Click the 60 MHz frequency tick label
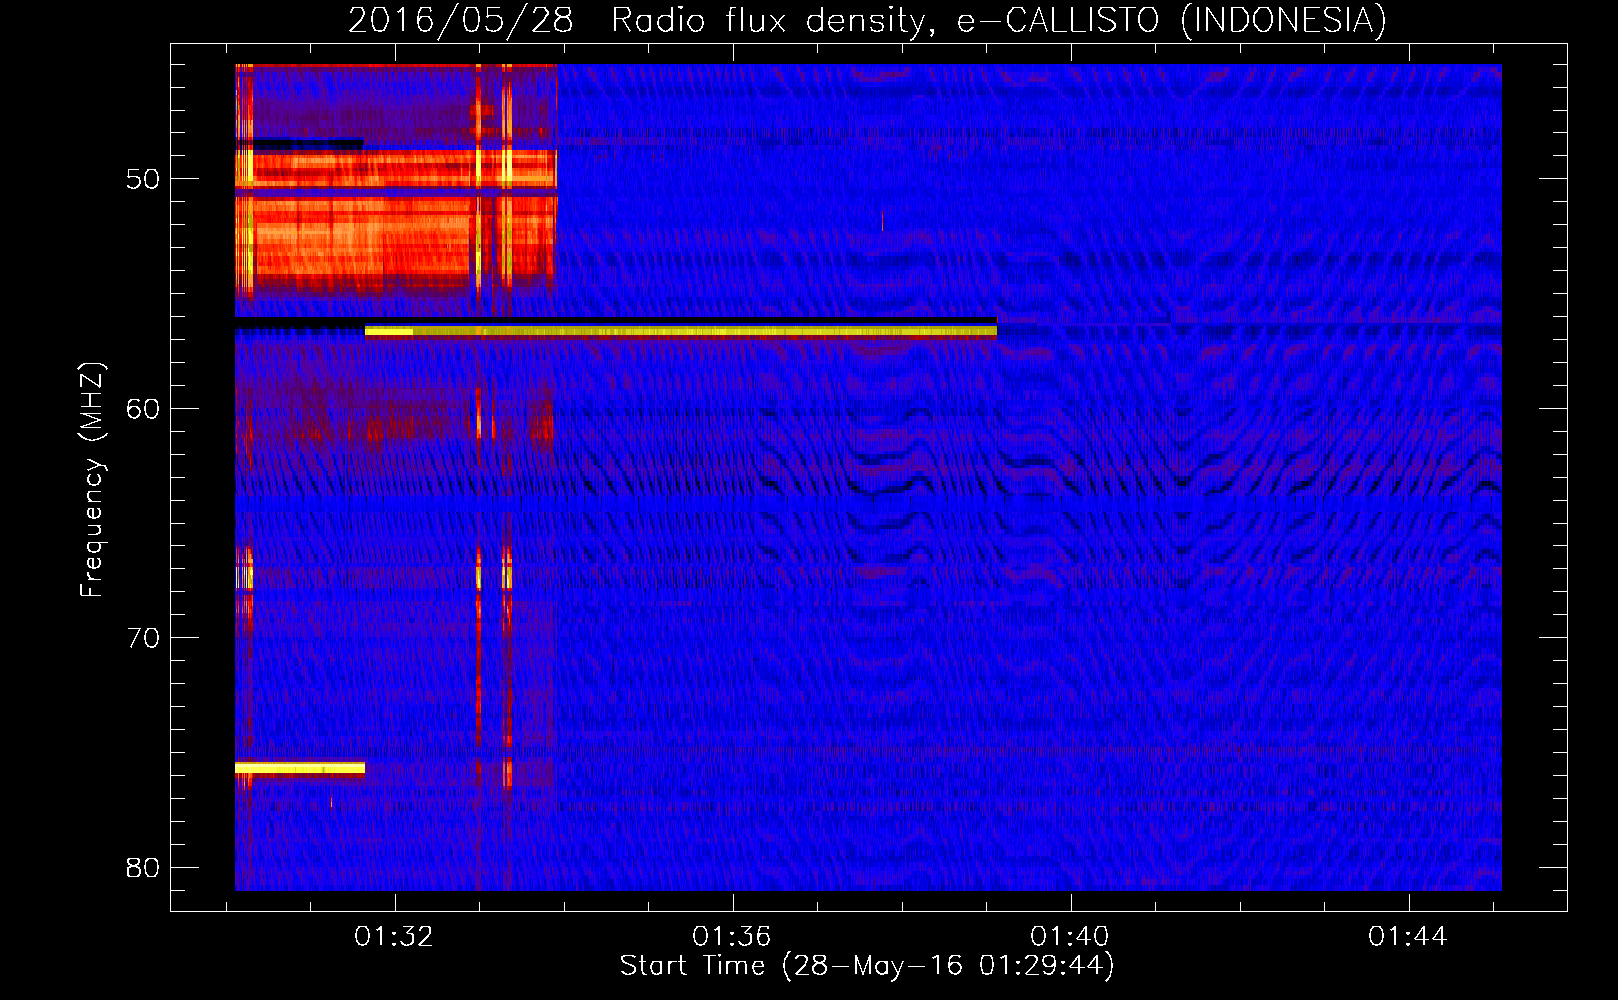Screen dimensions: 1618x1000 [143, 408]
